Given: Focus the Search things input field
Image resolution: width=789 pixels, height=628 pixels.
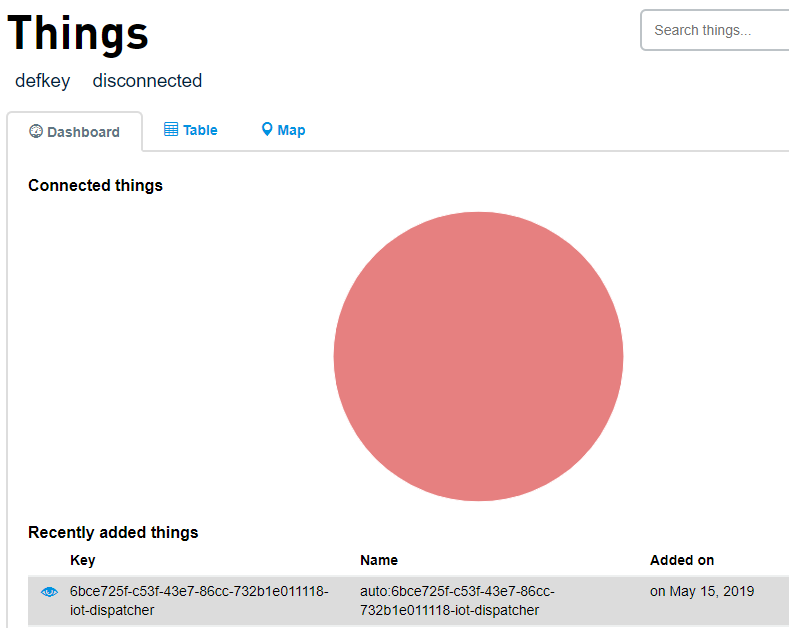Looking at the screenshot, I should coord(714,30).
